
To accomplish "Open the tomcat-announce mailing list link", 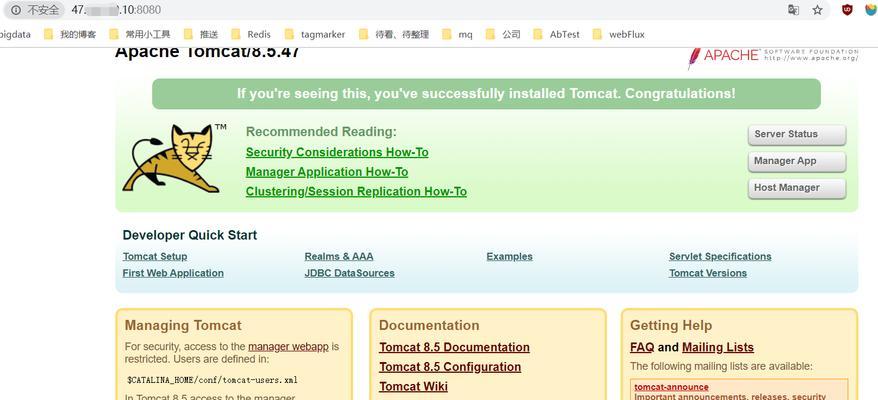I will point(671,387).
